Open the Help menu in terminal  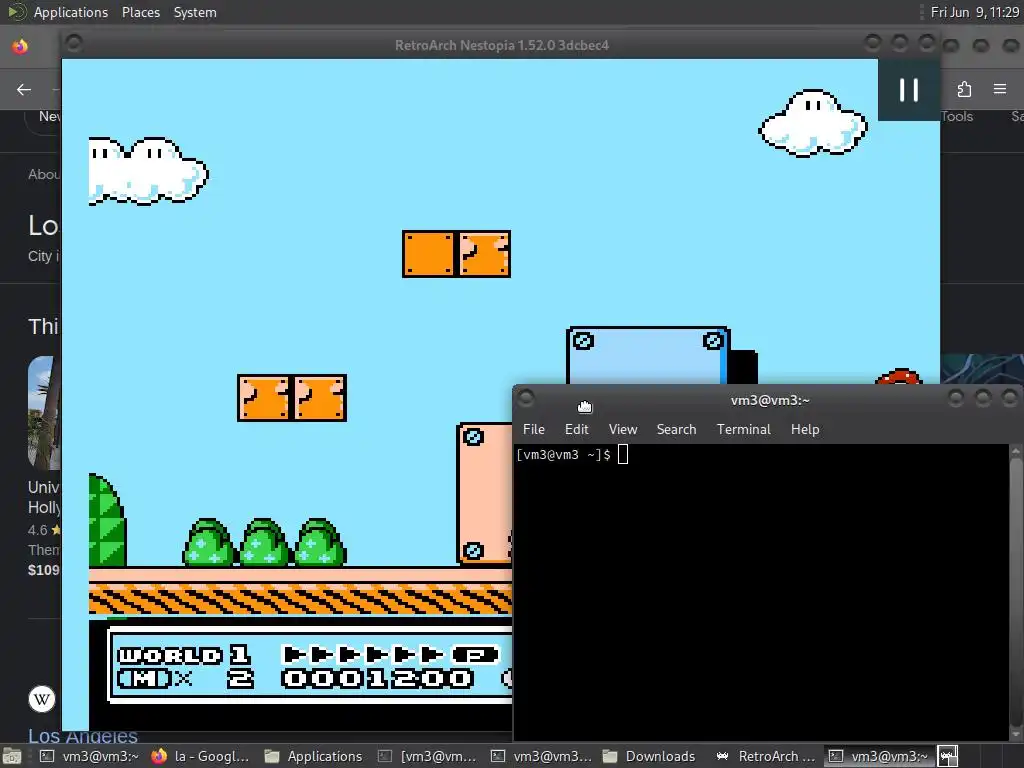point(805,429)
